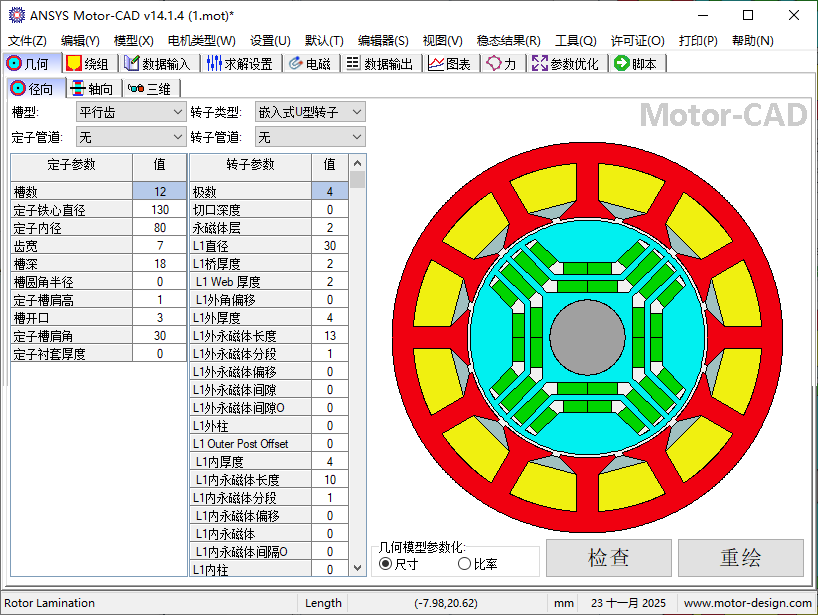Open the 稳态结果(R) menu
The width and height of the screenshot is (818, 615).
(x=509, y=41)
